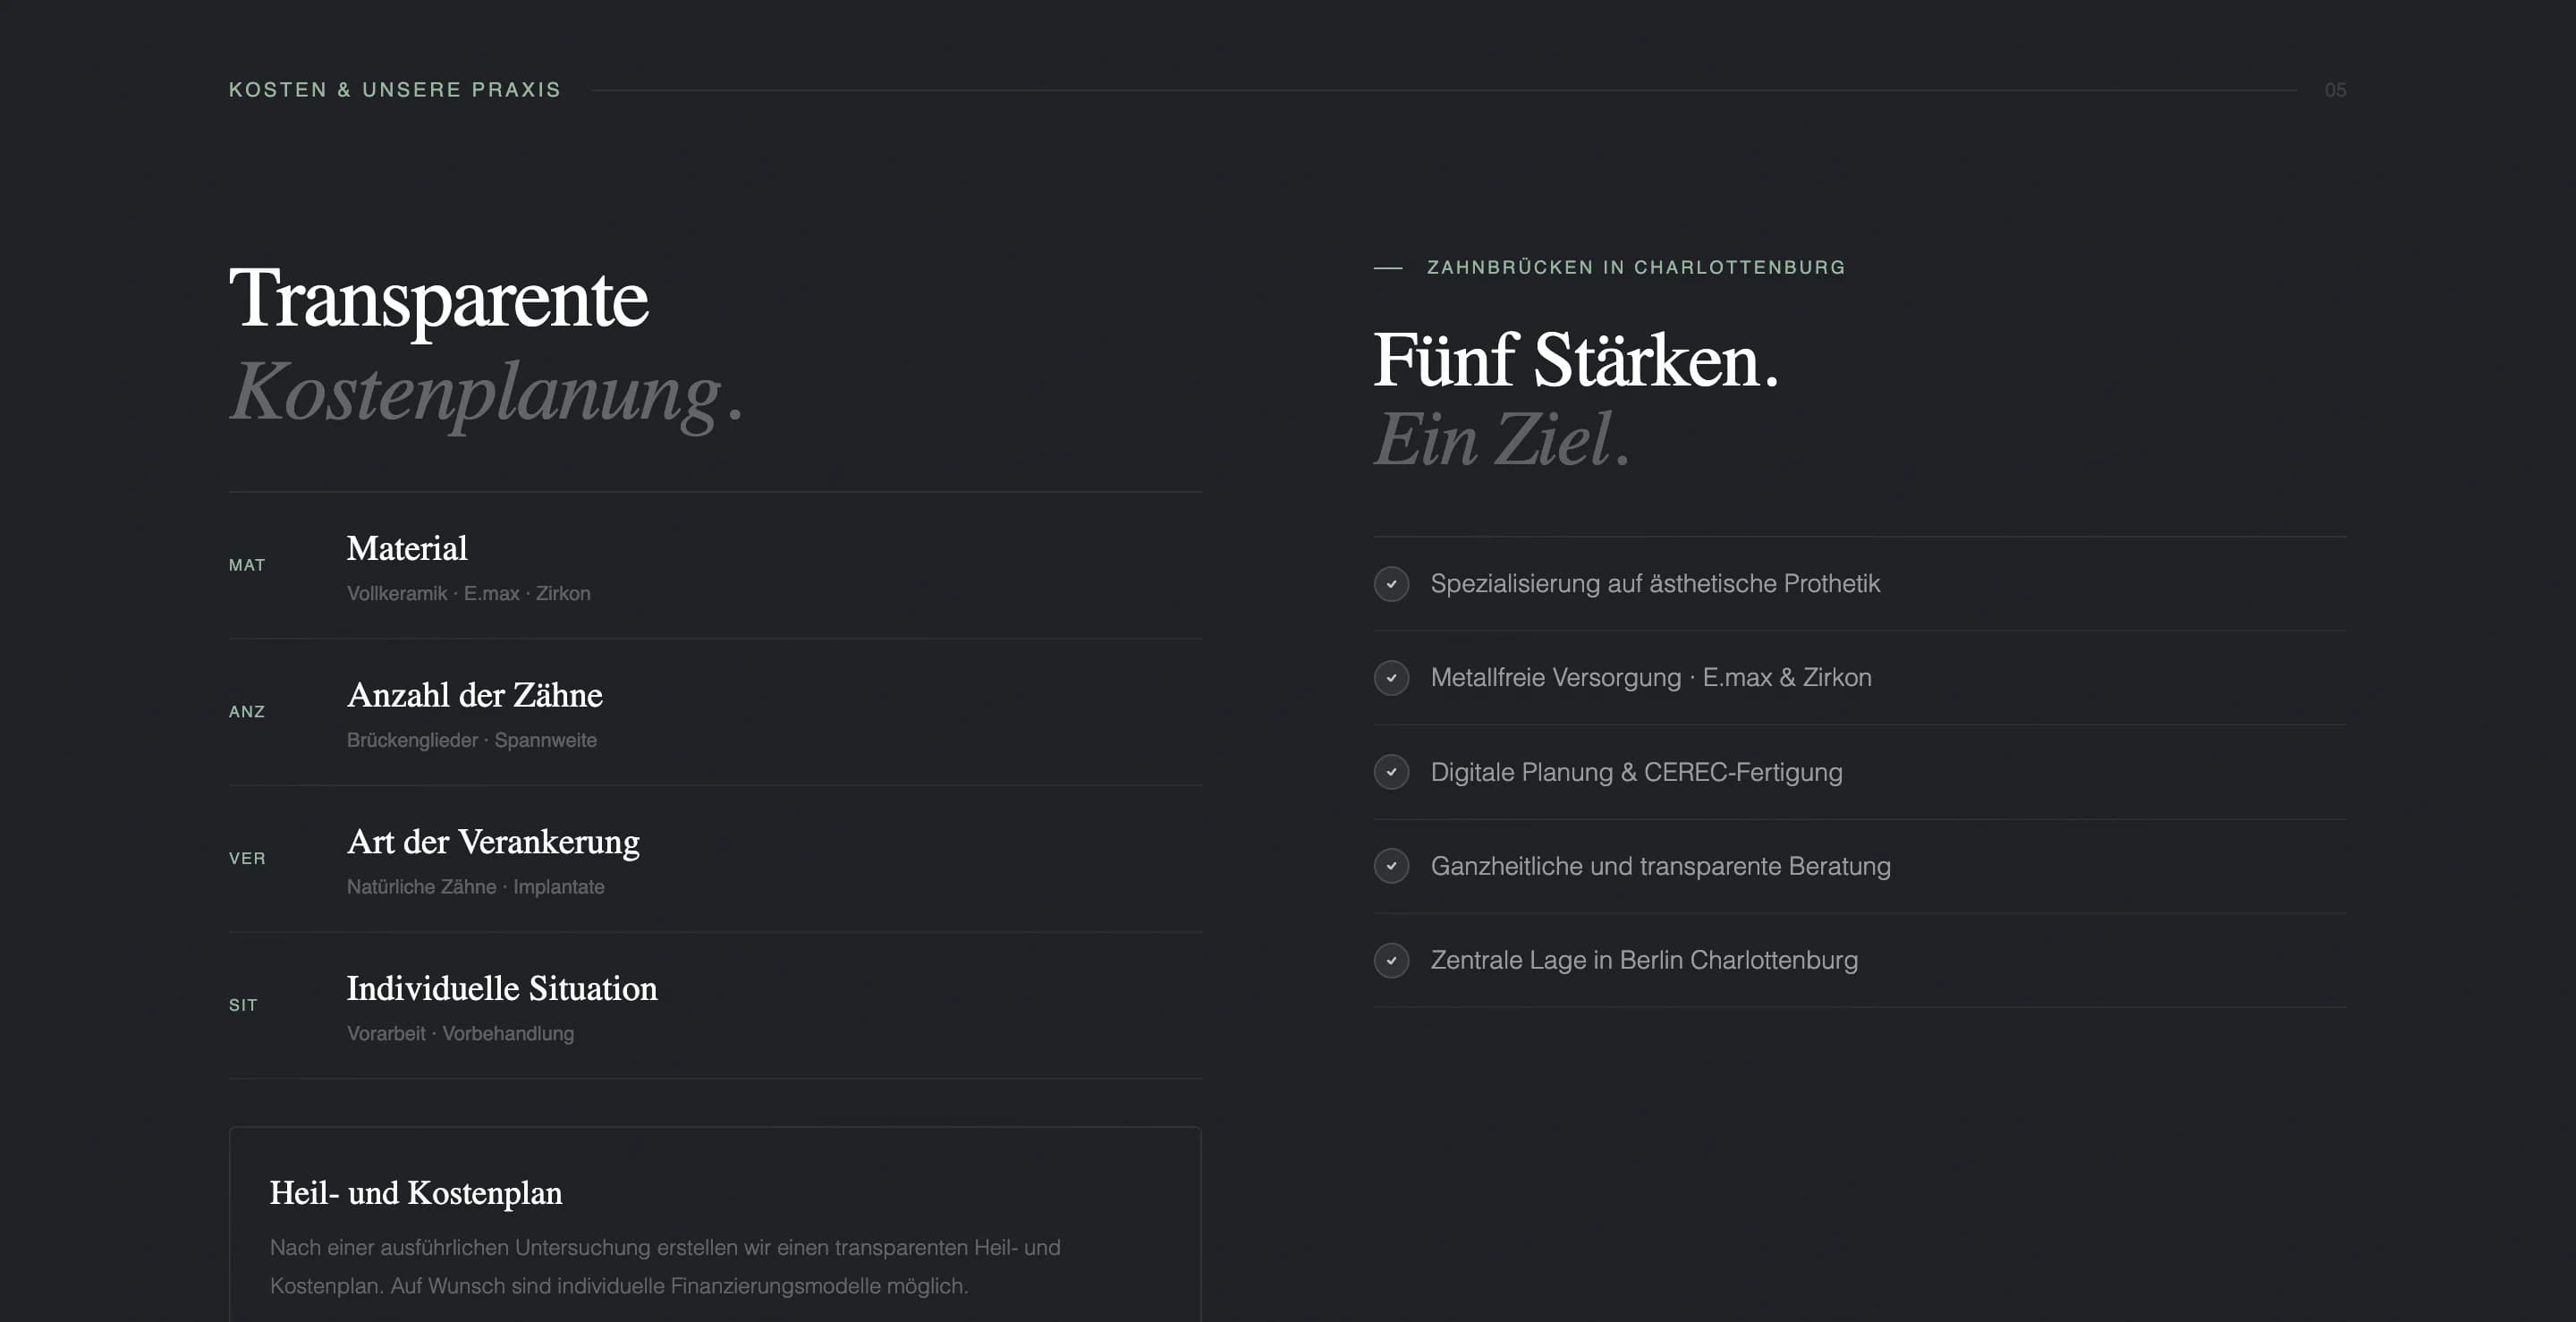This screenshot has width=2576, height=1322.
Task: Click checkmark icon beside Zentrale Lage in Berlin
Action: 1391,960
